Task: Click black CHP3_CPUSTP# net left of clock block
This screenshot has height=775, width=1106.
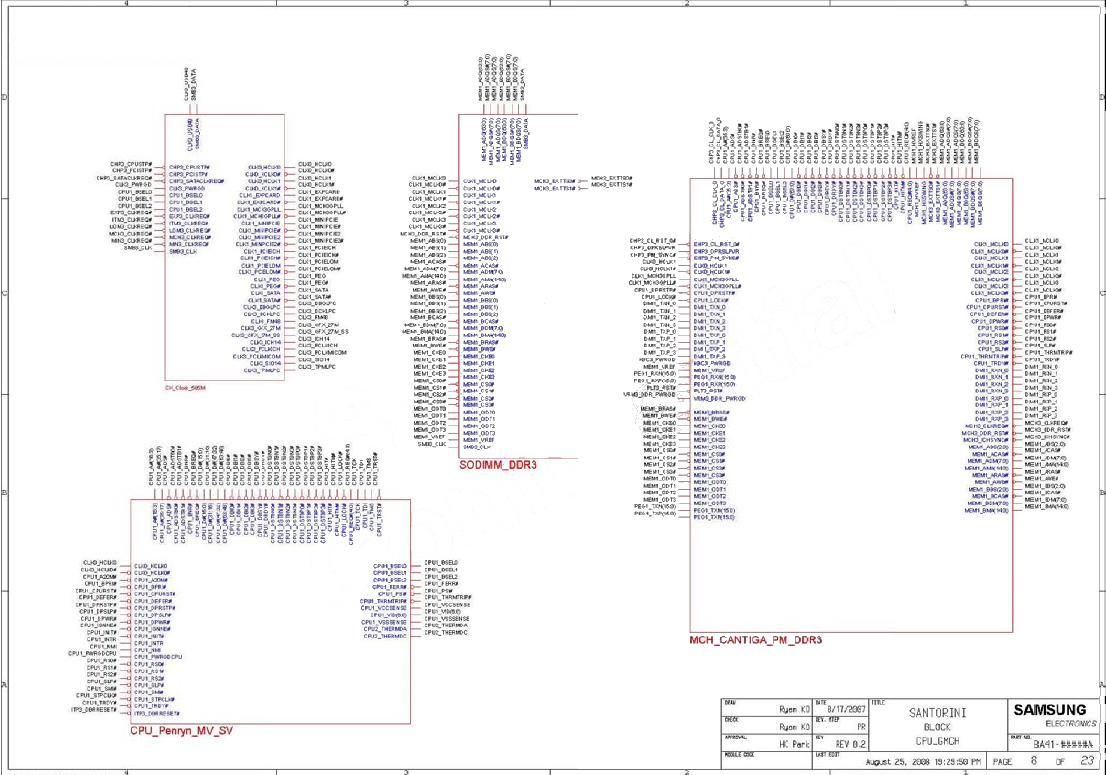Action: 131,164
